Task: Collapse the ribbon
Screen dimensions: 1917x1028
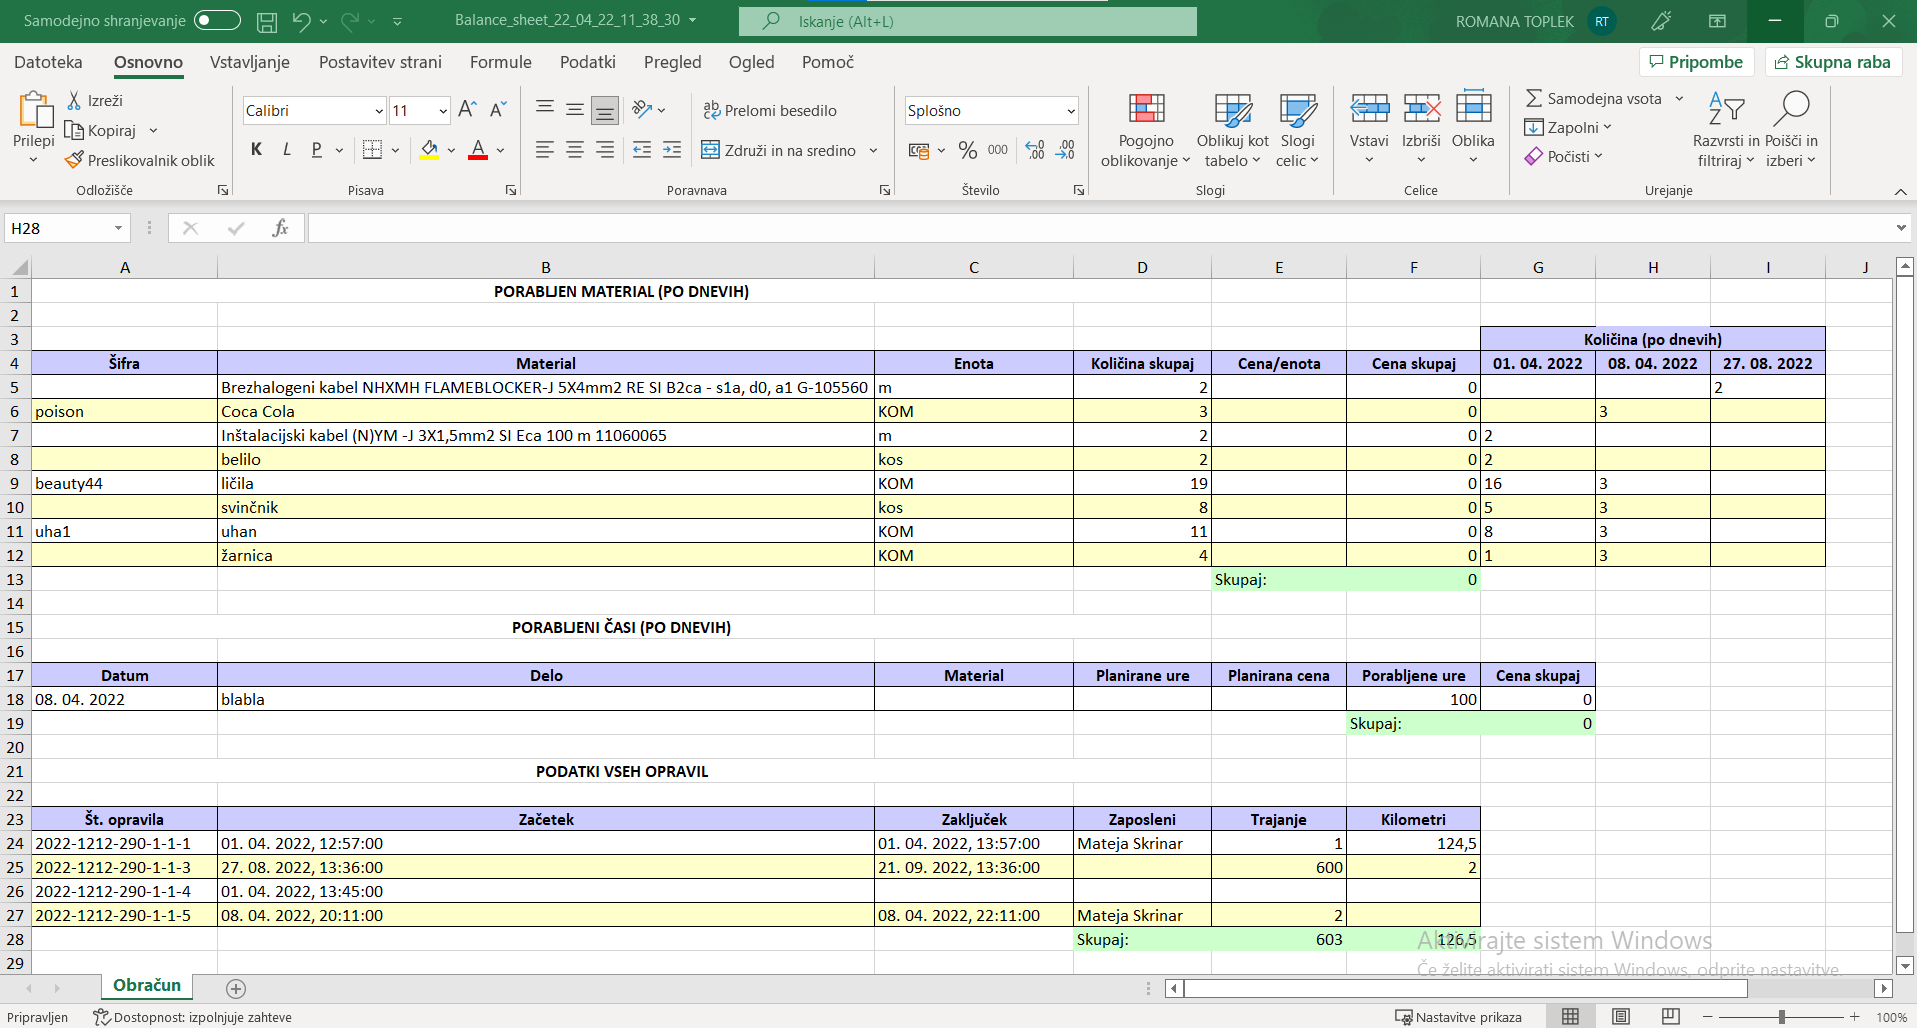Action: 1900,191
